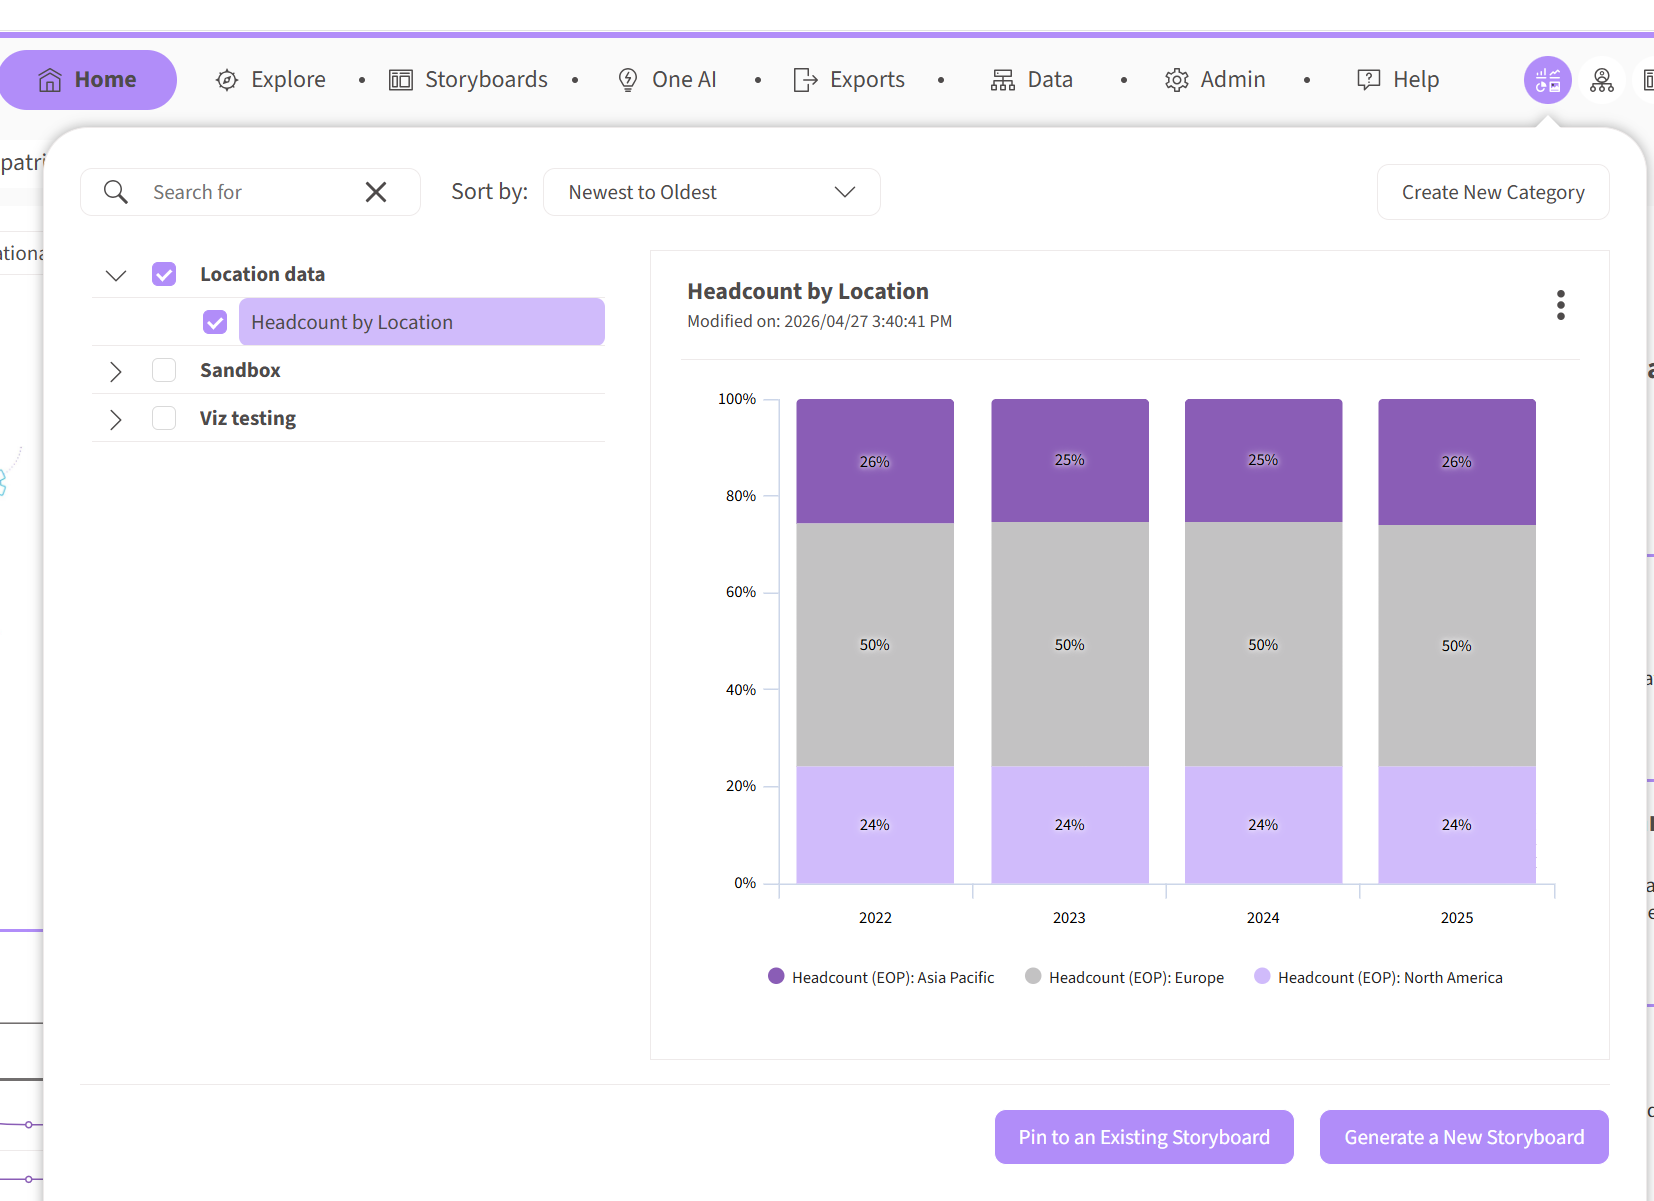Image resolution: width=1654 pixels, height=1201 pixels.
Task: Click Pin to an Existing Storyboard
Action: click(x=1144, y=1137)
